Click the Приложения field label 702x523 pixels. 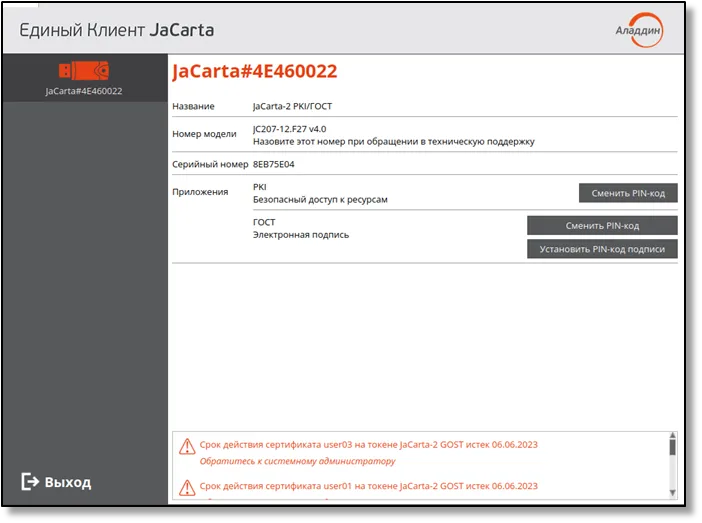pyautogui.click(x=200, y=192)
